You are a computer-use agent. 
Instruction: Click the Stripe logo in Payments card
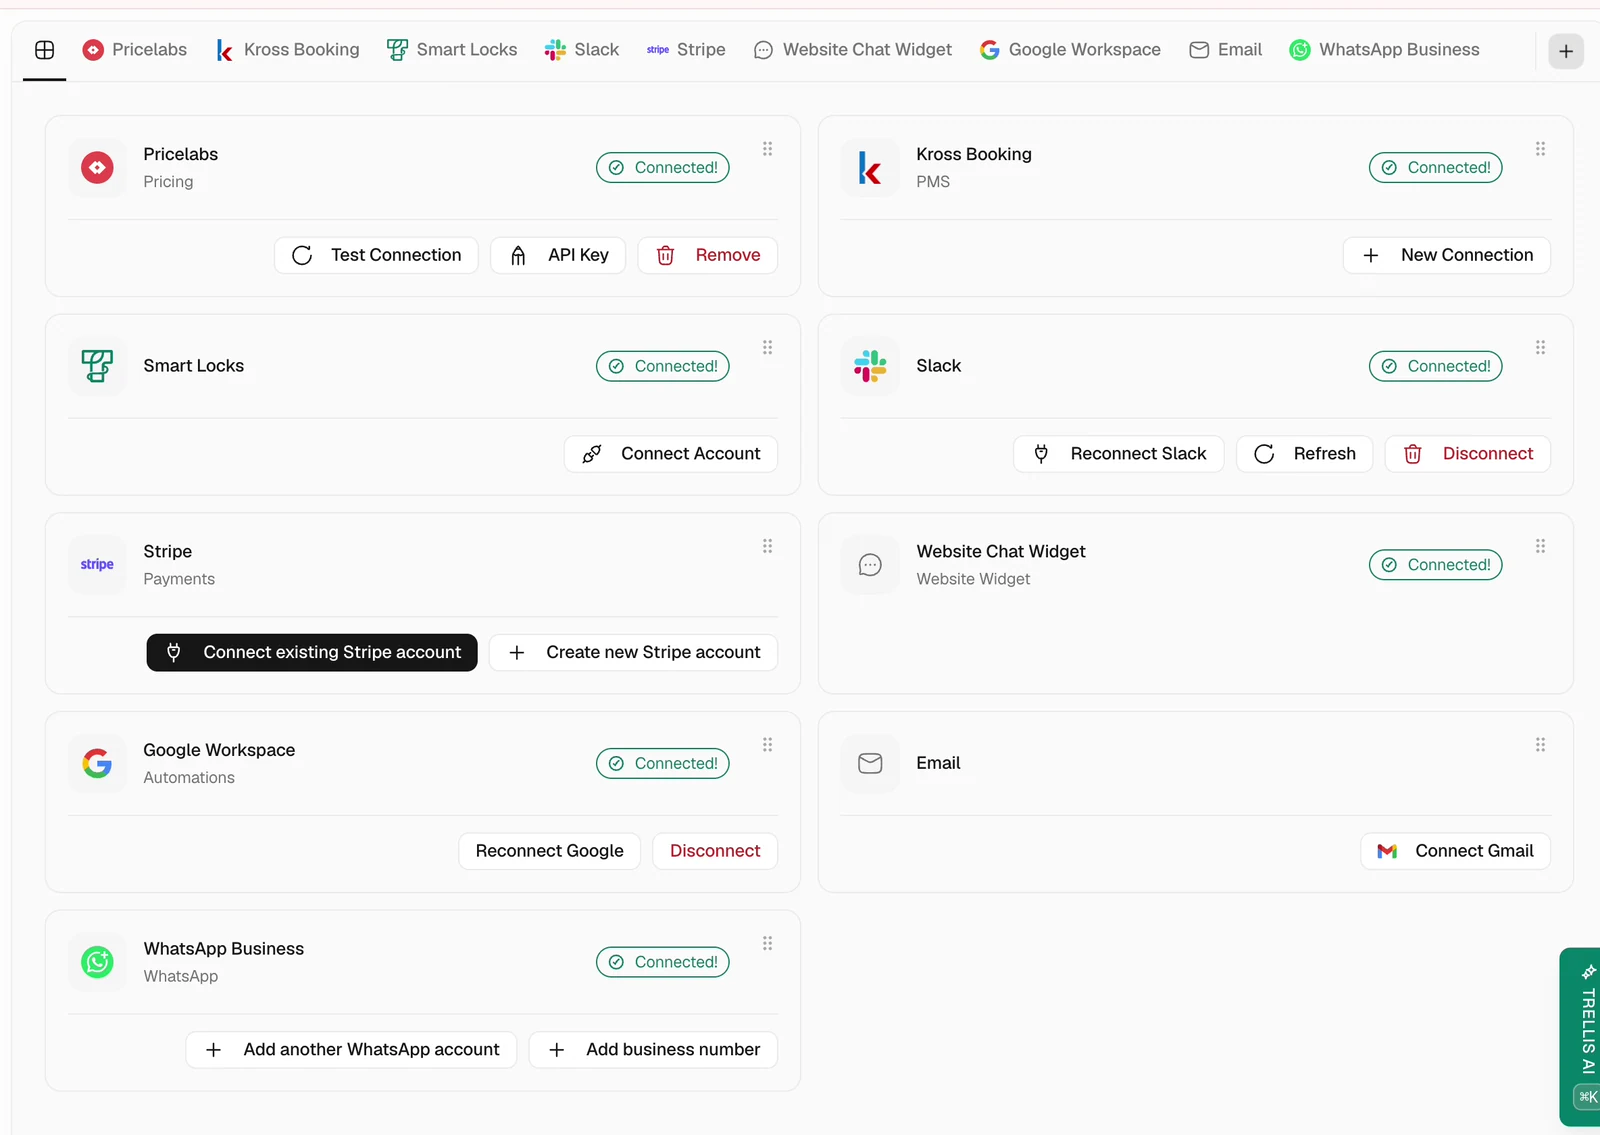[x=97, y=565]
